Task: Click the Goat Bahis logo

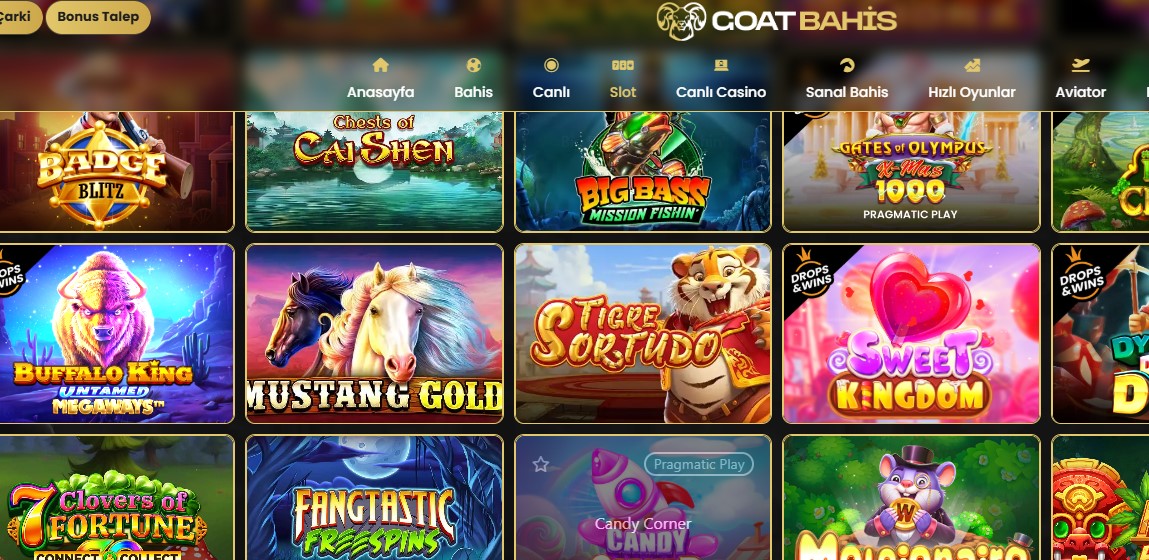Action: coord(777,21)
